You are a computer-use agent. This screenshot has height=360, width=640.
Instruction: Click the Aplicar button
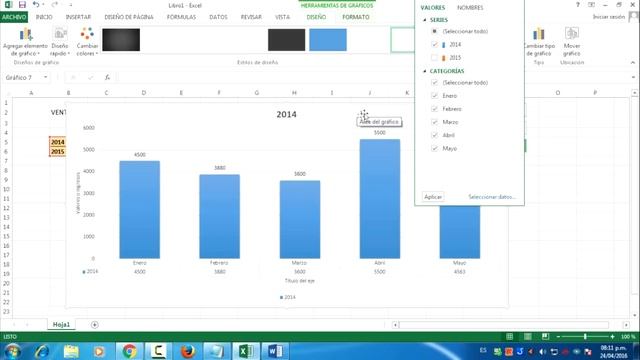click(433, 197)
